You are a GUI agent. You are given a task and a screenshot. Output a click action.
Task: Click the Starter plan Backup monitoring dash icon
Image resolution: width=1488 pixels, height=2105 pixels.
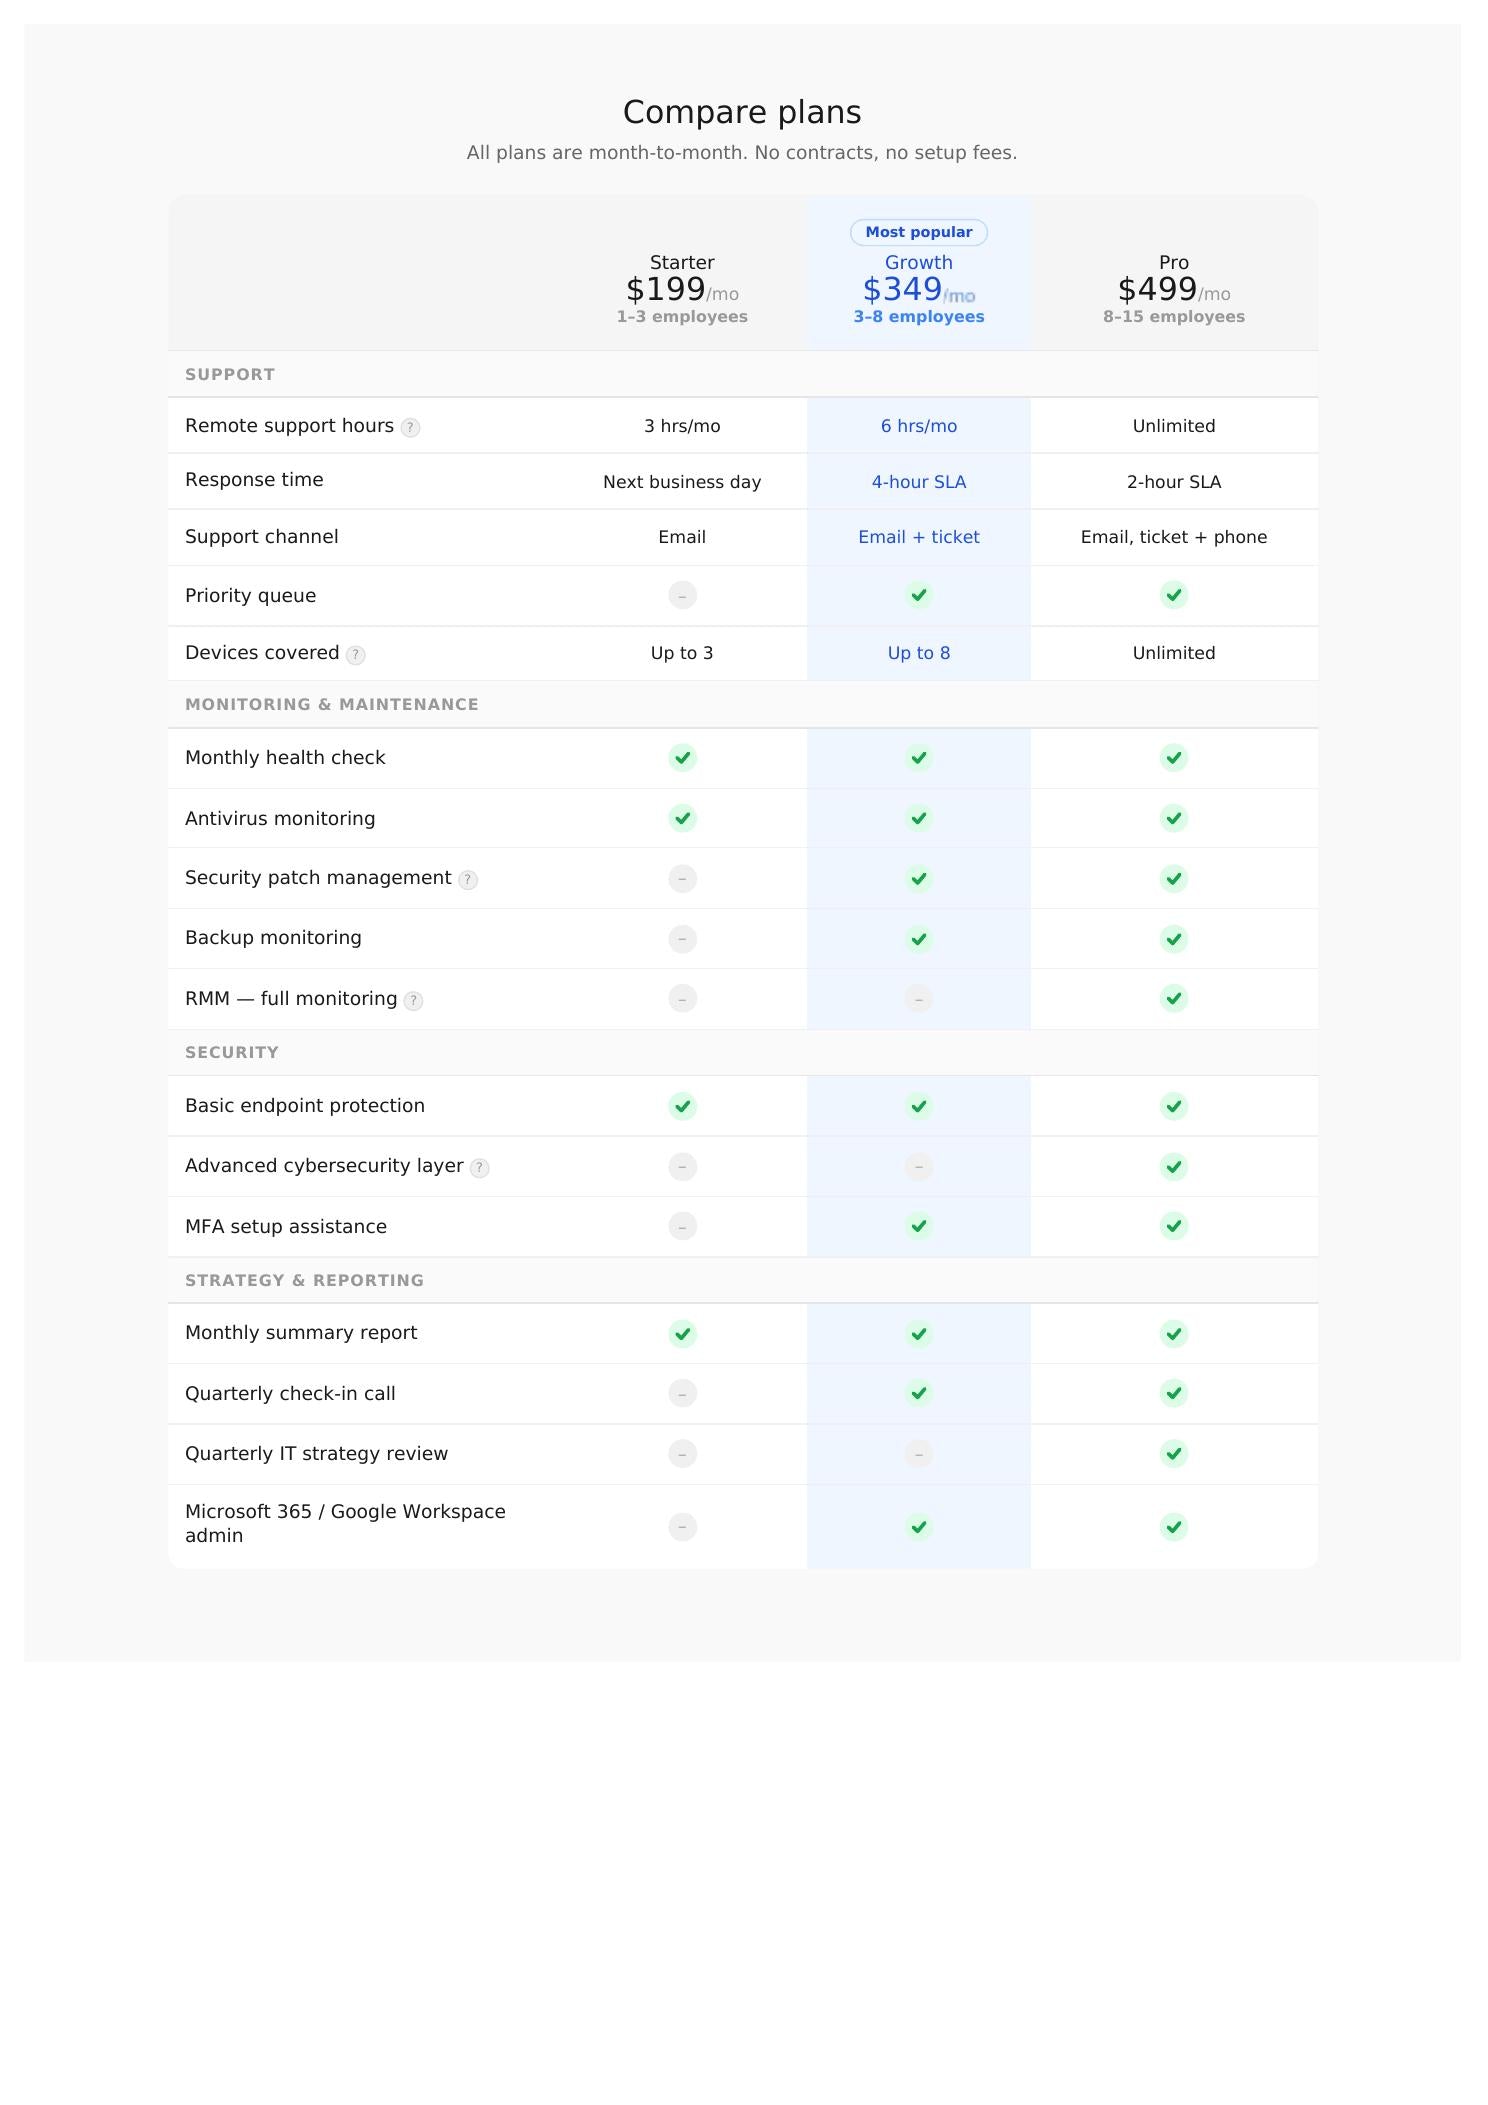point(682,939)
